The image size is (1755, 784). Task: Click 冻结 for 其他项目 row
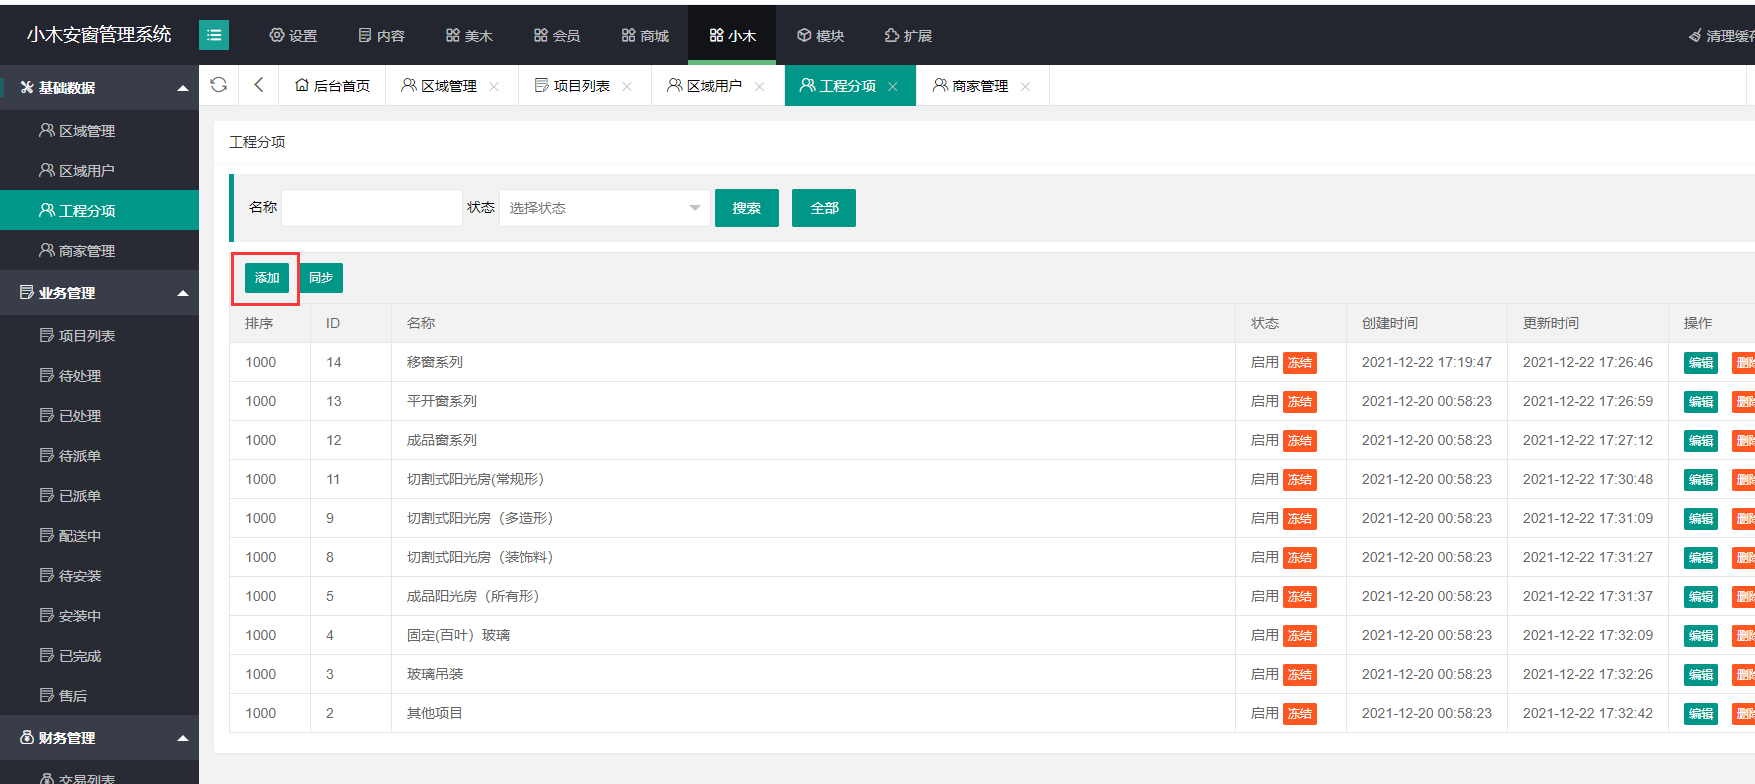[x=1300, y=714]
